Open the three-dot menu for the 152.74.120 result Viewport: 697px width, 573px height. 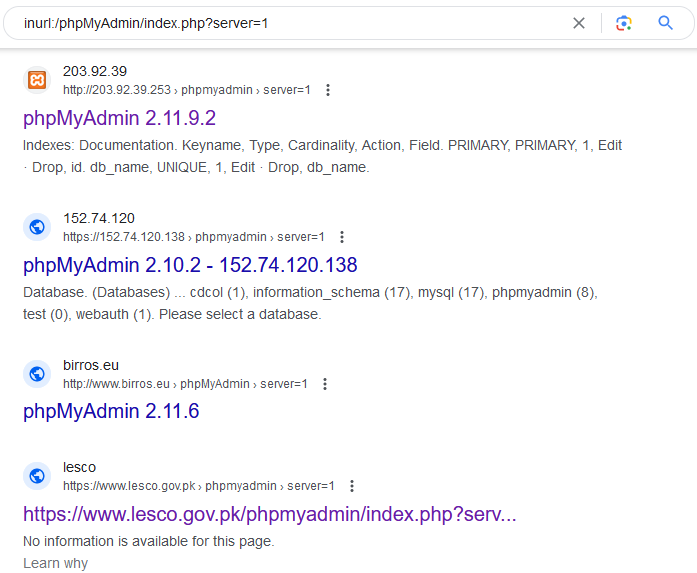(341, 237)
